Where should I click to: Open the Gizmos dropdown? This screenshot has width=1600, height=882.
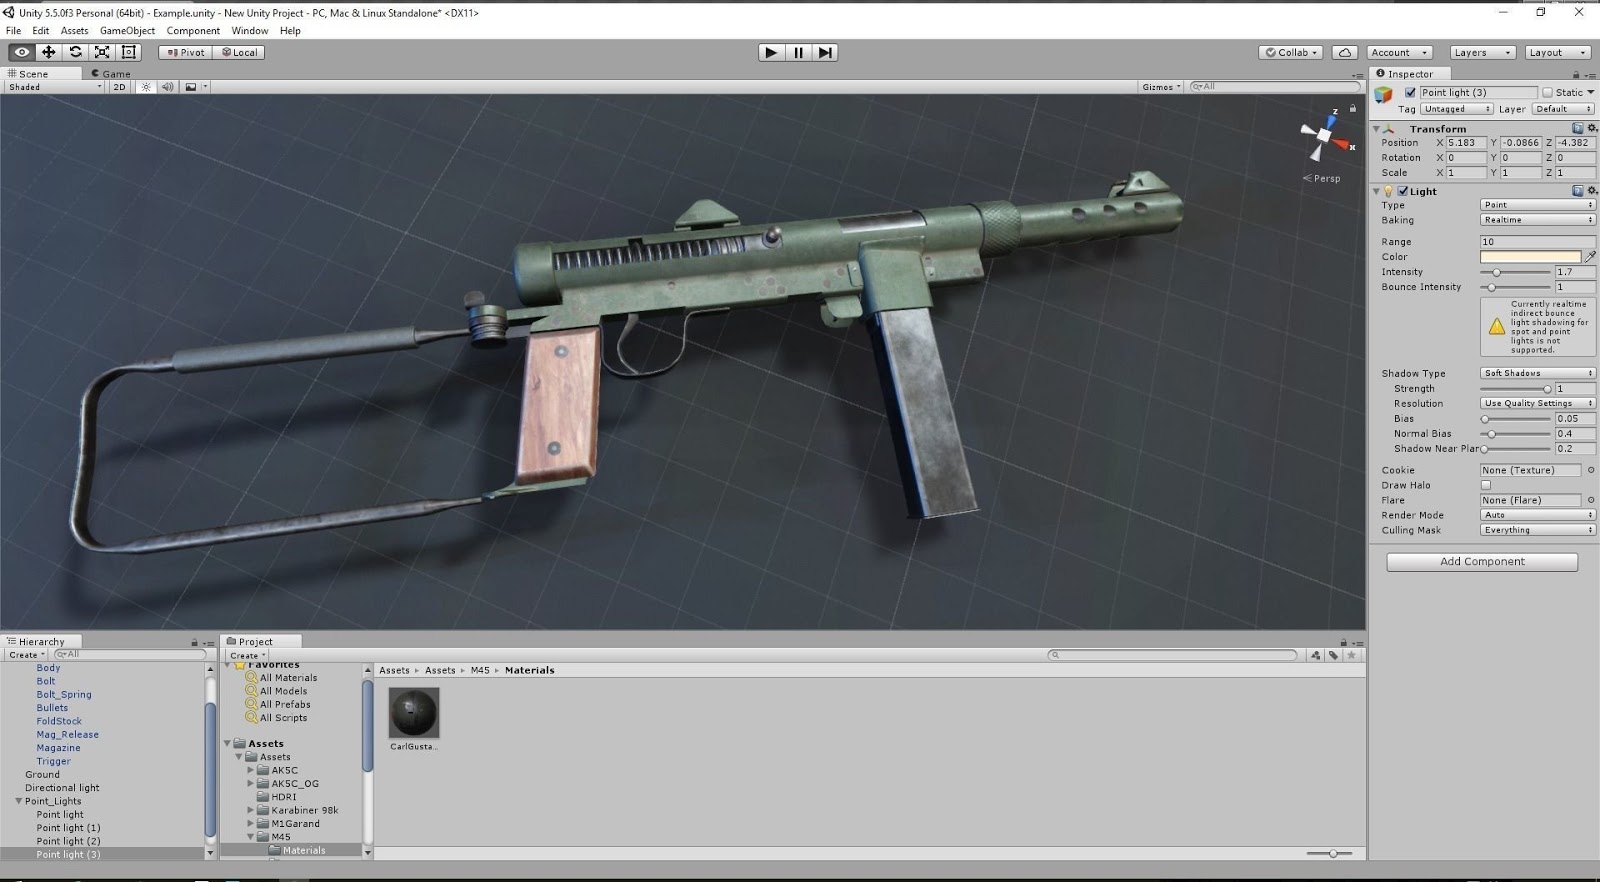[x=1161, y=87]
